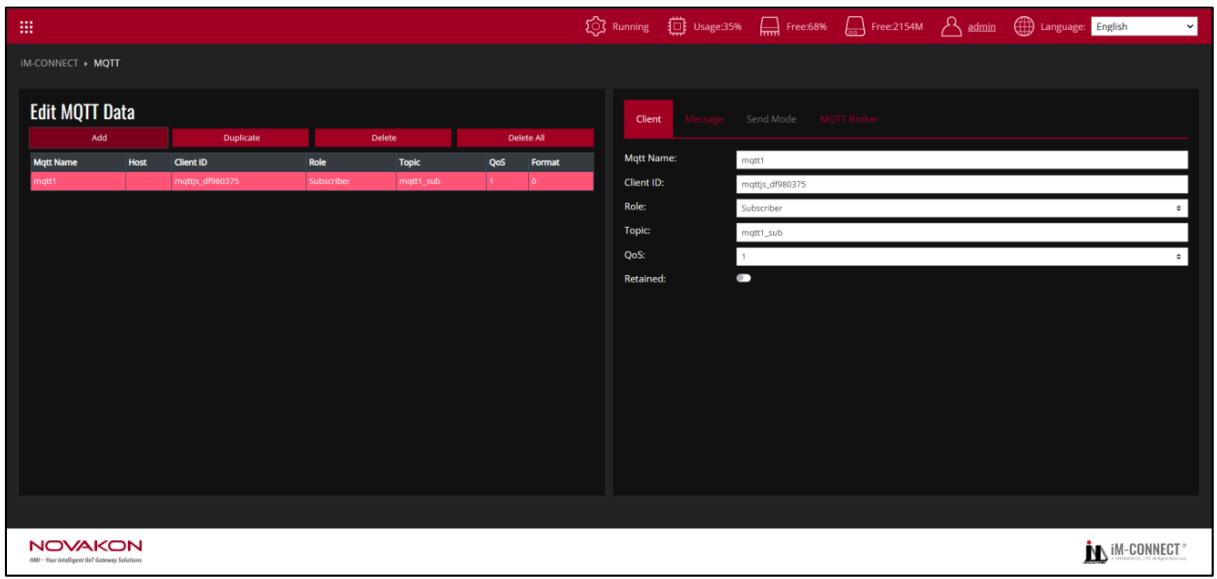1217x579 pixels.
Task: Open the MQTT Broker tab
Action: coord(849,119)
